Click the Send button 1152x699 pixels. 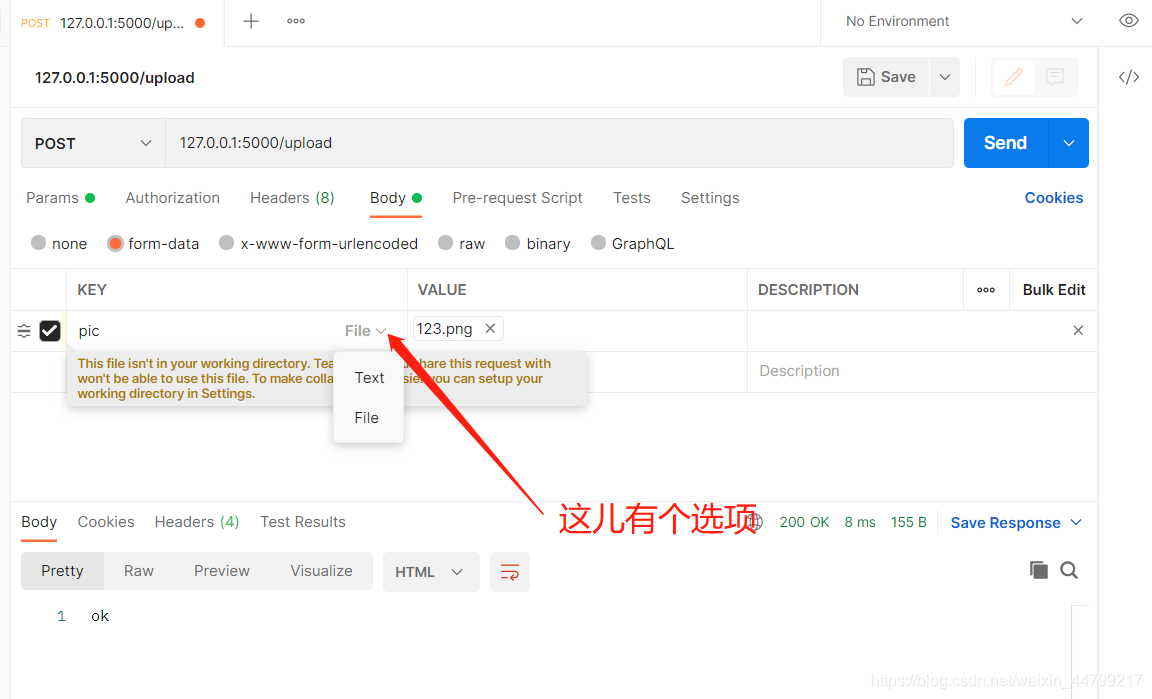[x=1005, y=143]
